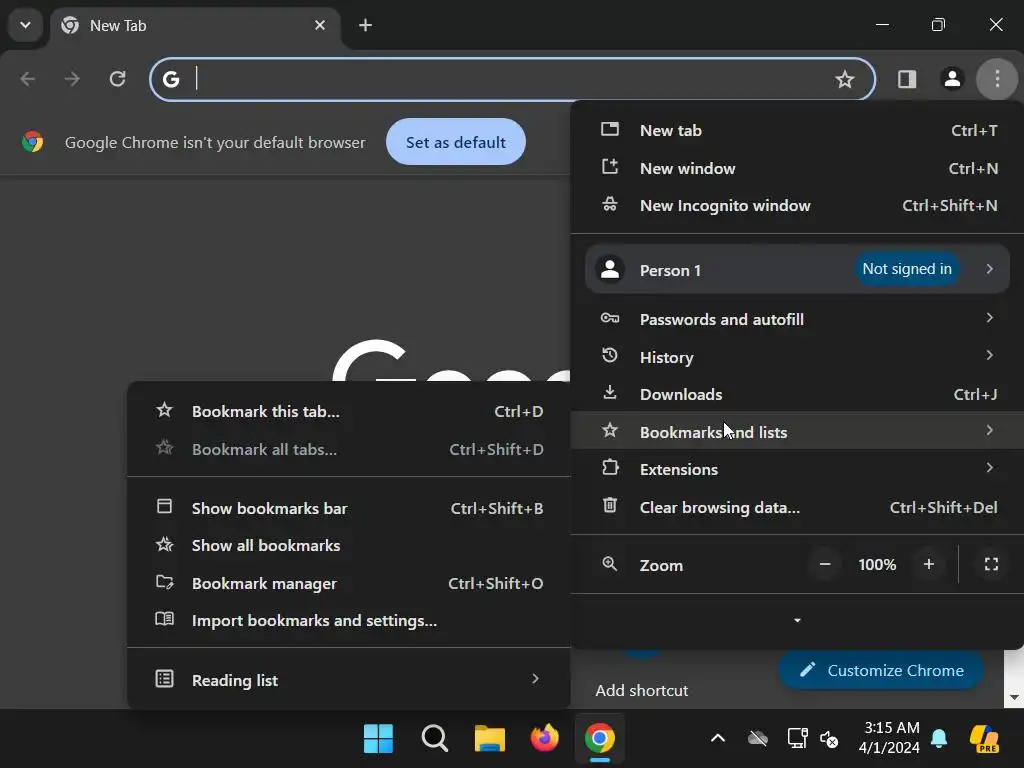Select Bookmarks and lists entry
Viewport: 1024px width, 768px height.
pos(798,431)
